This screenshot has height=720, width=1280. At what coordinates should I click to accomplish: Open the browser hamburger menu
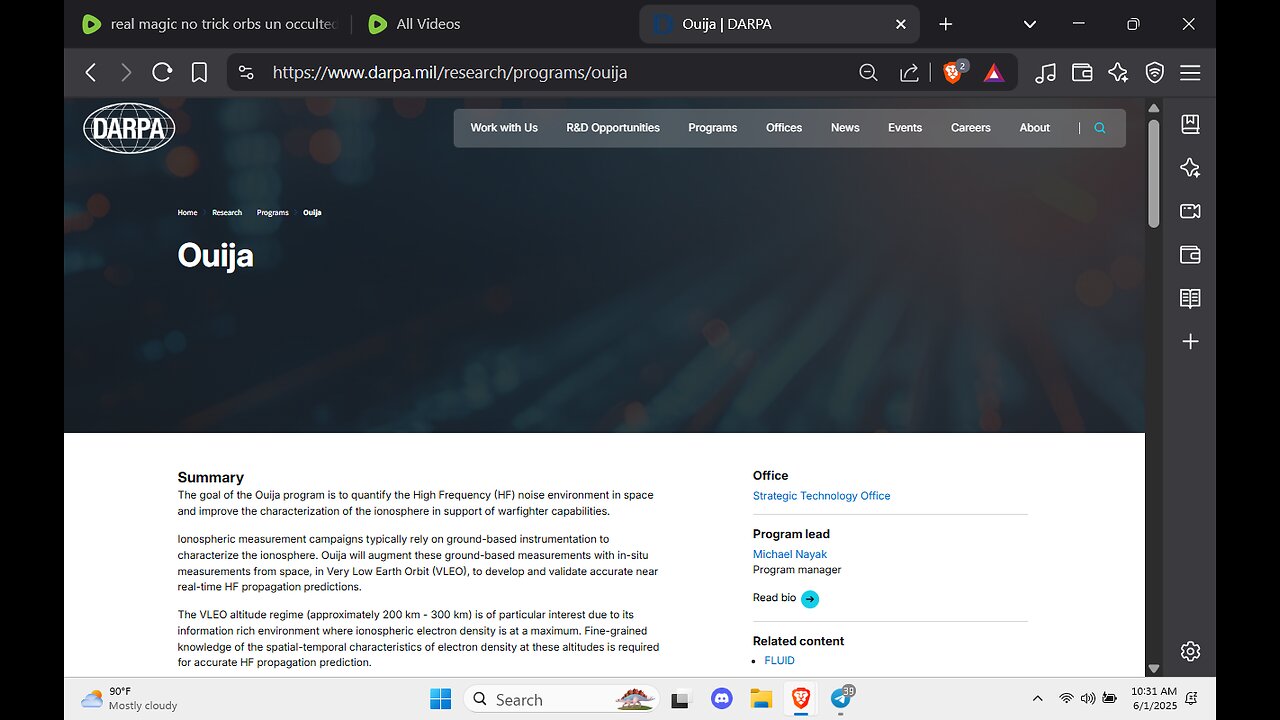(x=1190, y=72)
